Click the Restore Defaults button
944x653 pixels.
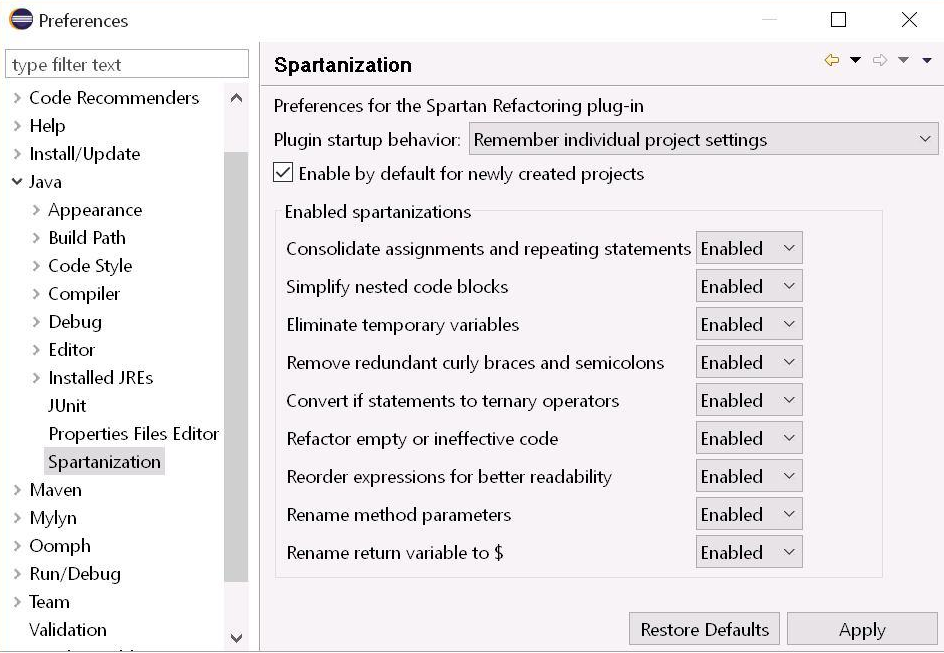coord(704,630)
